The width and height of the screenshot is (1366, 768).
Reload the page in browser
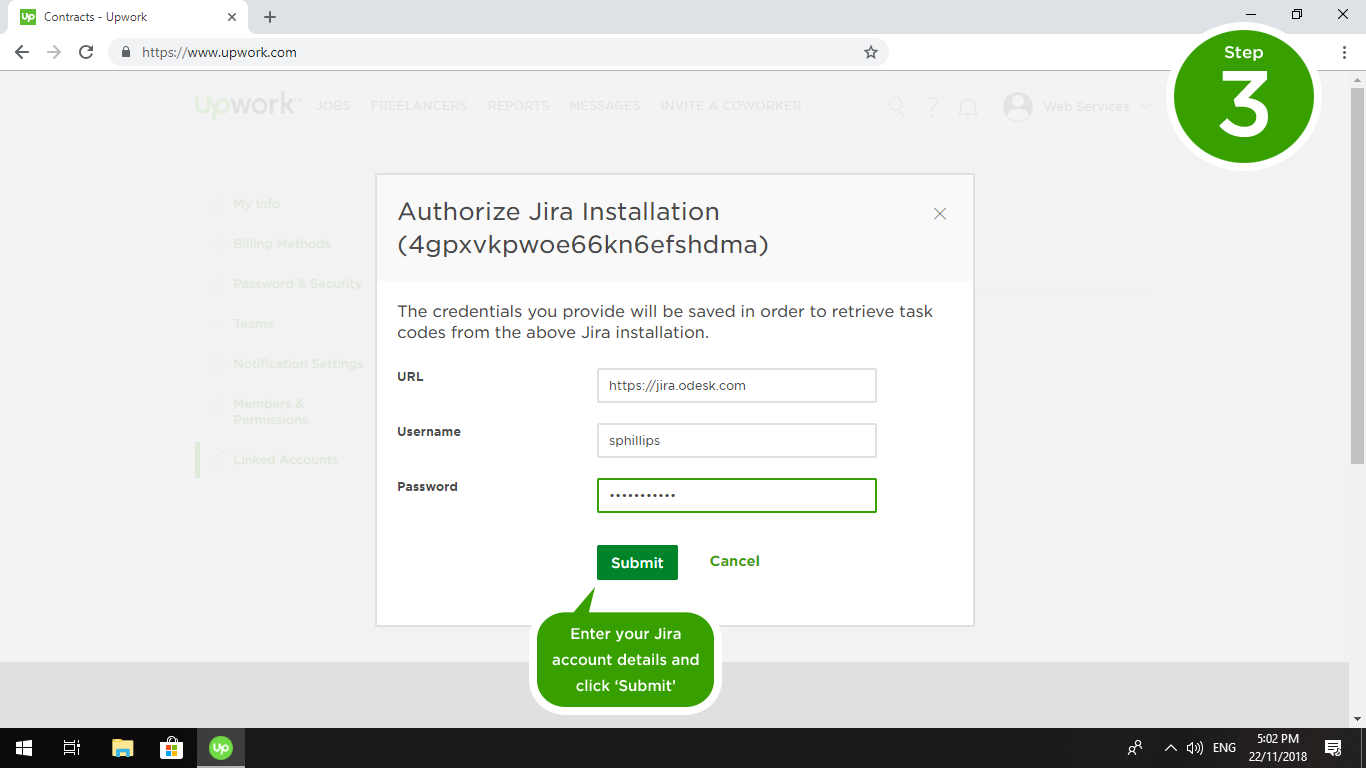tap(86, 52)
